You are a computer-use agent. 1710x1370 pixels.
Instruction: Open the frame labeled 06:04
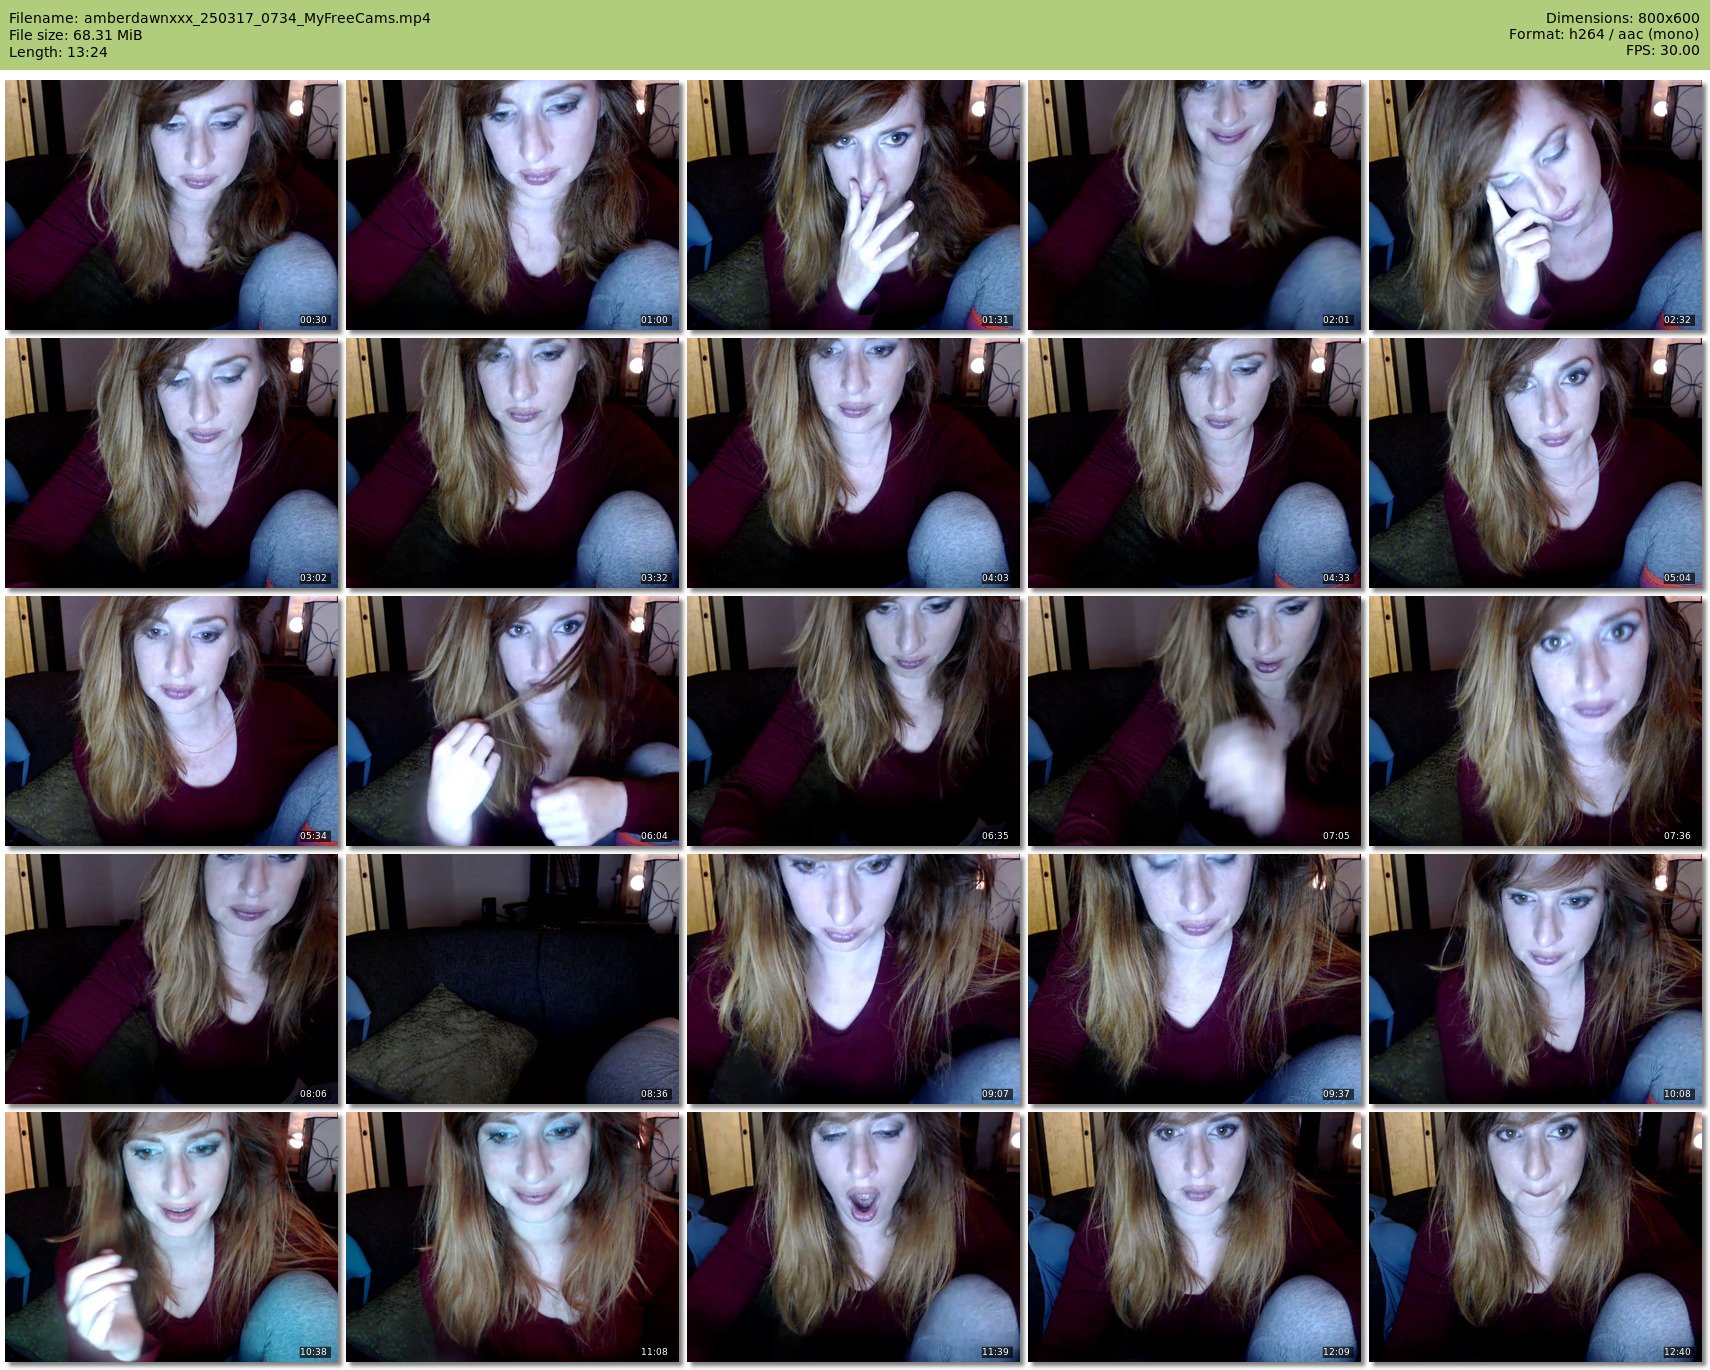click(x=513, y=721)
